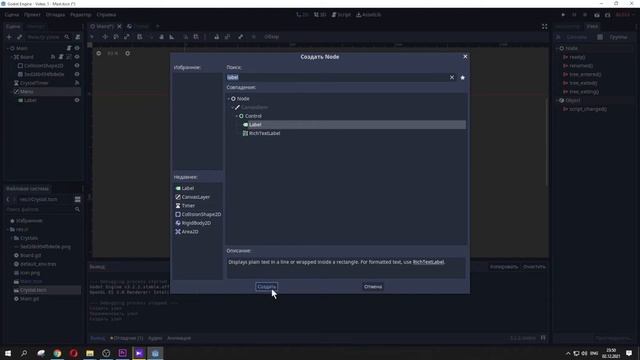
Task: Switch to the 3D workspace
Action: 320,15
